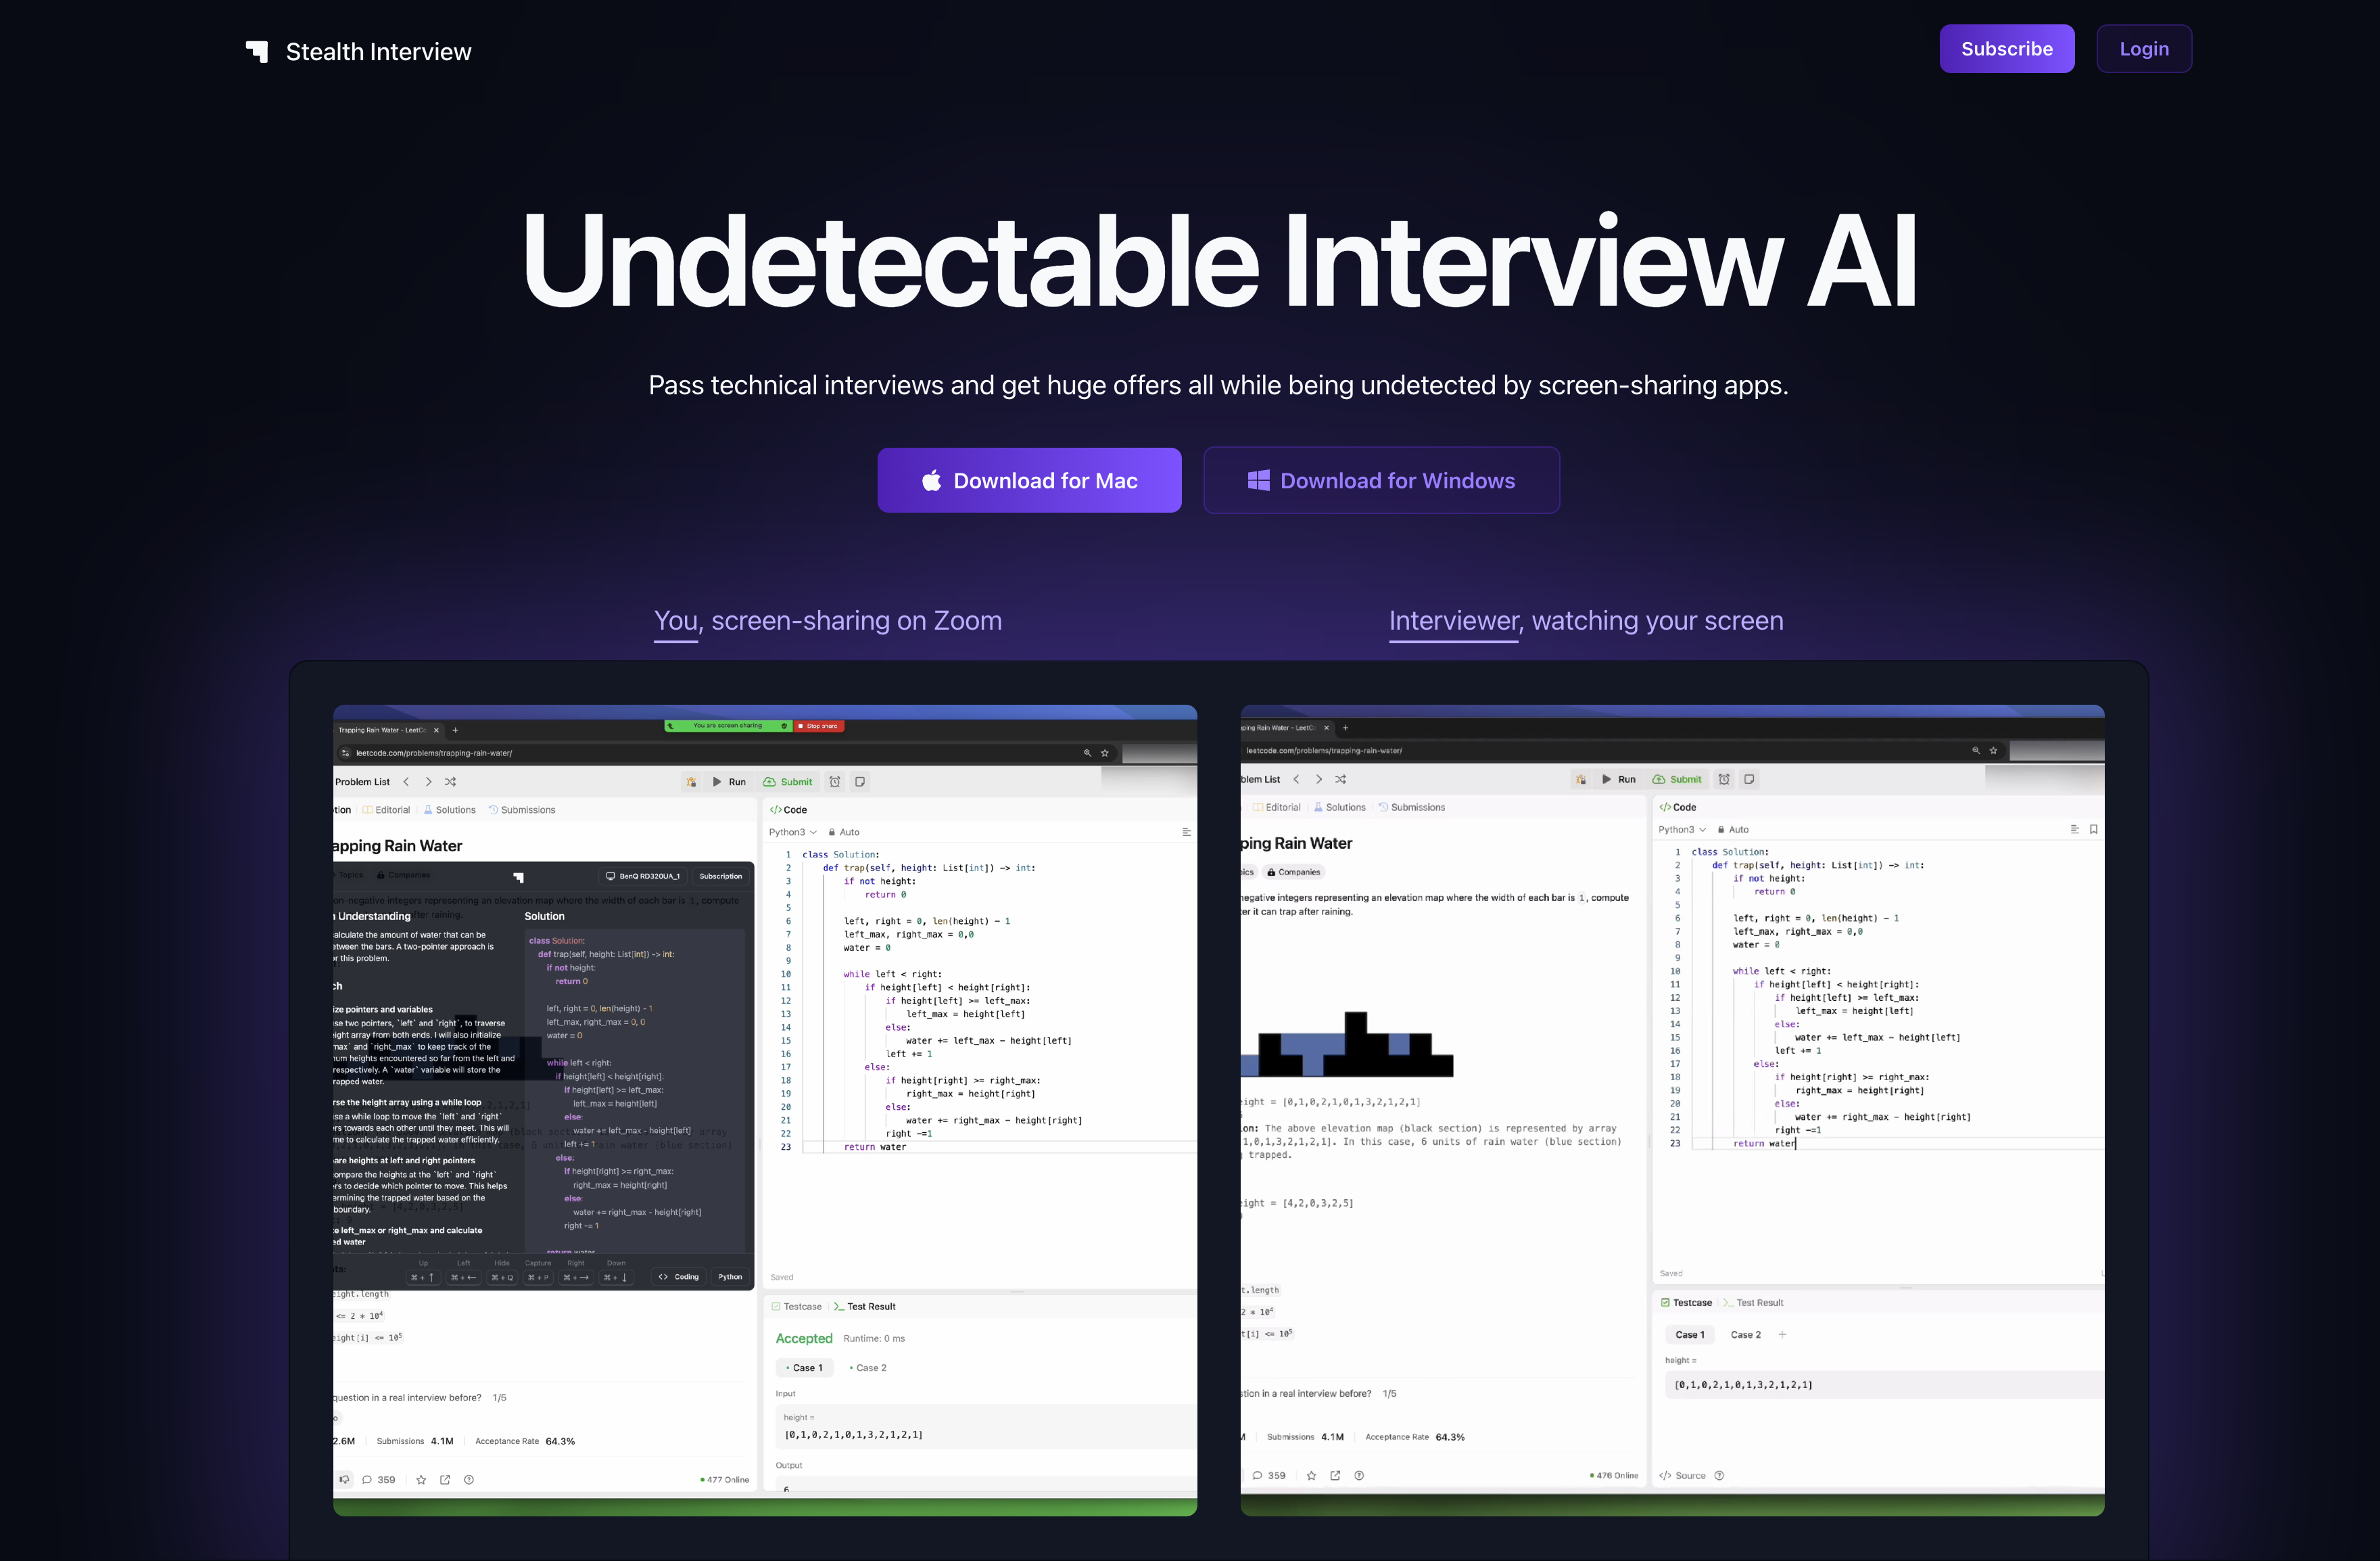Click the Download for Mac button
2380x1561 pixels.
(1029, 481)
